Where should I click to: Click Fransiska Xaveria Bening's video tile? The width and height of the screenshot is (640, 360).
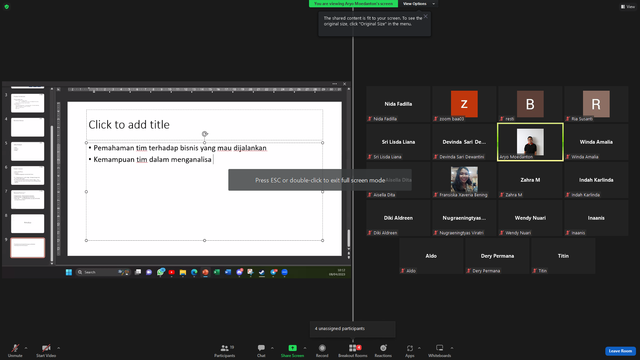click(x=464, y=180)
